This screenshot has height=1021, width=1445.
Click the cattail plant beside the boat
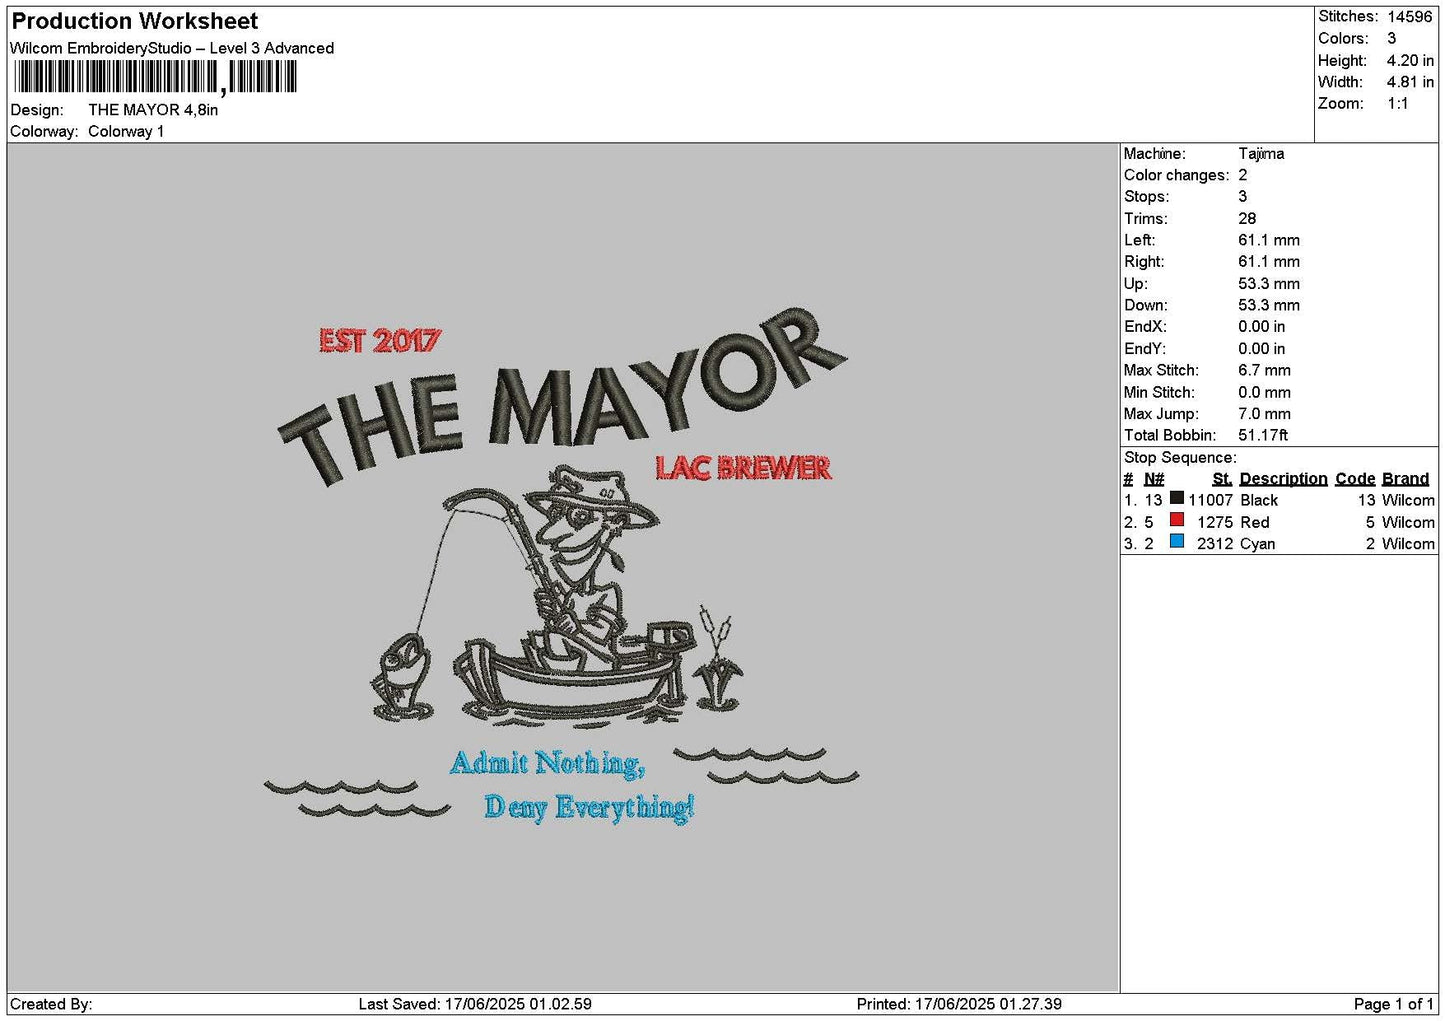(x=716, y=656)
